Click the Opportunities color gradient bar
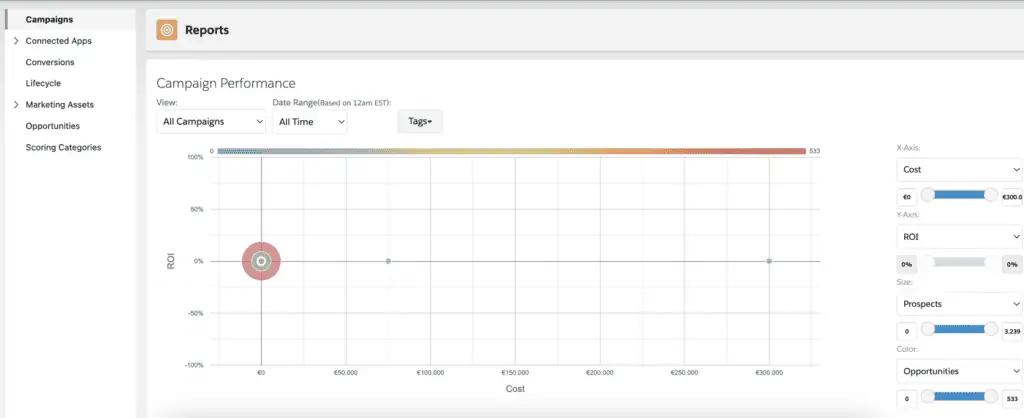The image size is (1024, 418). click(x=511, y=151)
